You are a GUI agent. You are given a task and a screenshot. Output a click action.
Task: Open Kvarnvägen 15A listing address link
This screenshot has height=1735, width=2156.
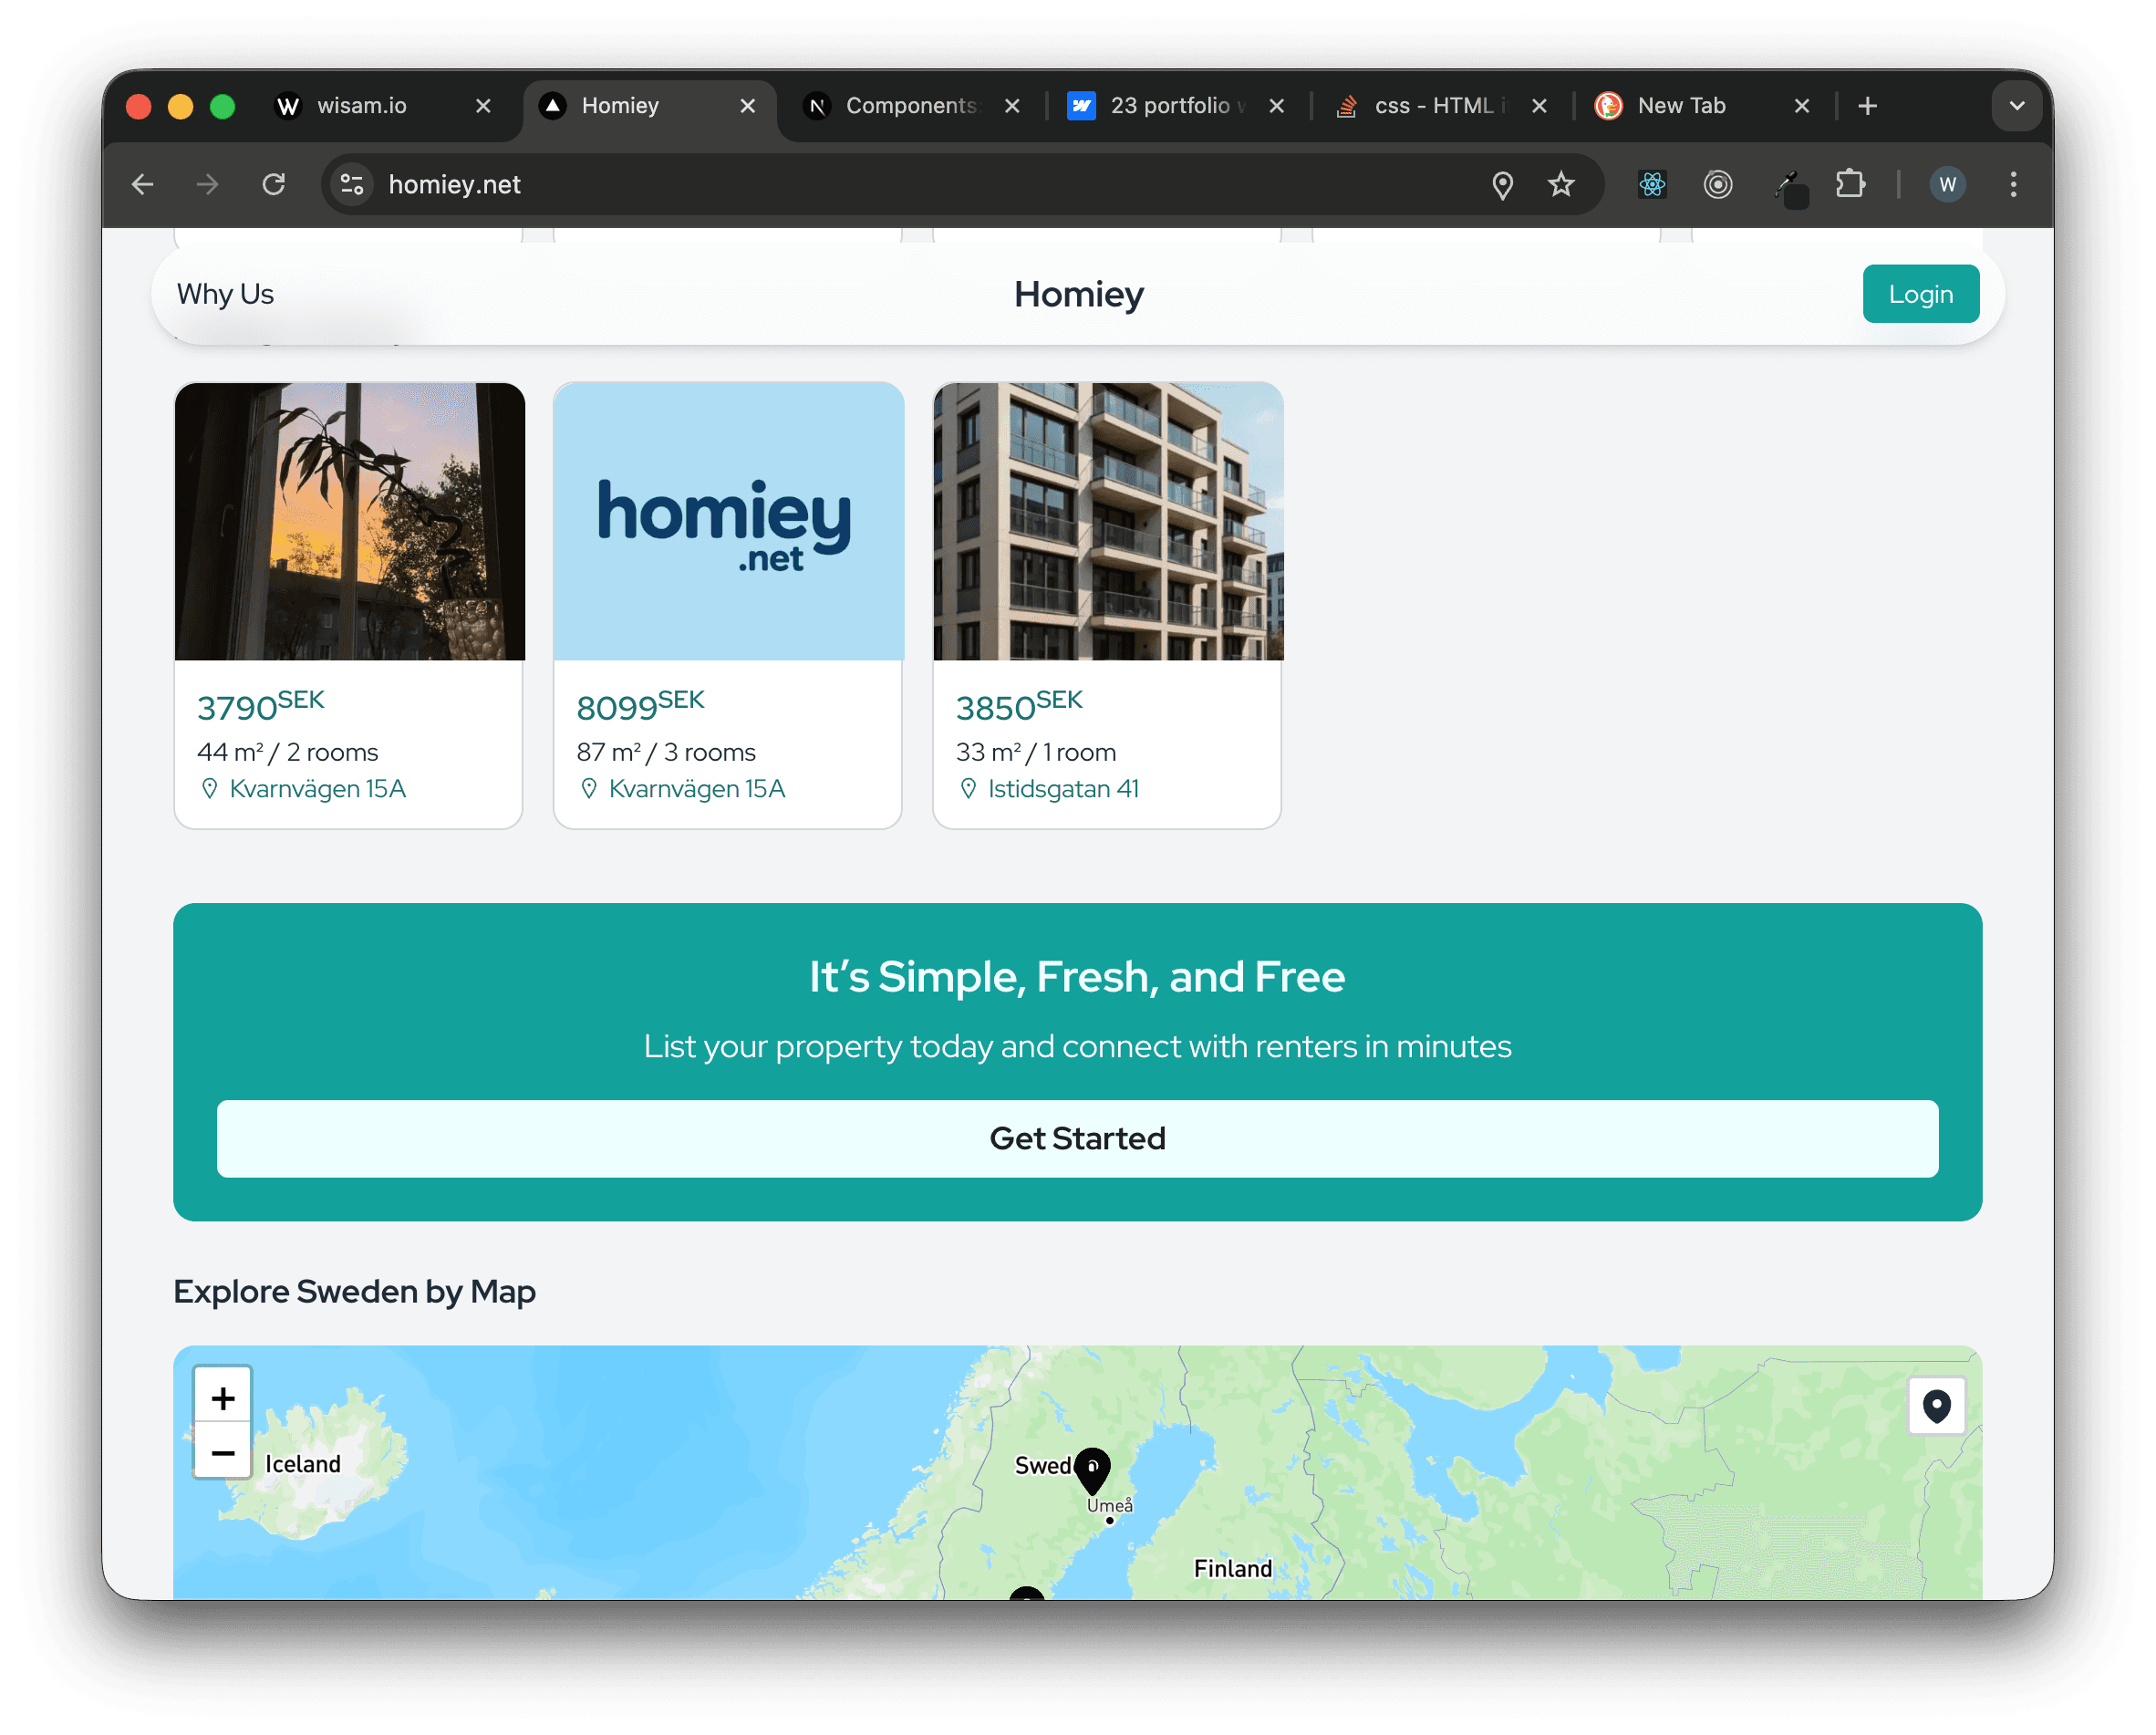(x=317, y=788)
